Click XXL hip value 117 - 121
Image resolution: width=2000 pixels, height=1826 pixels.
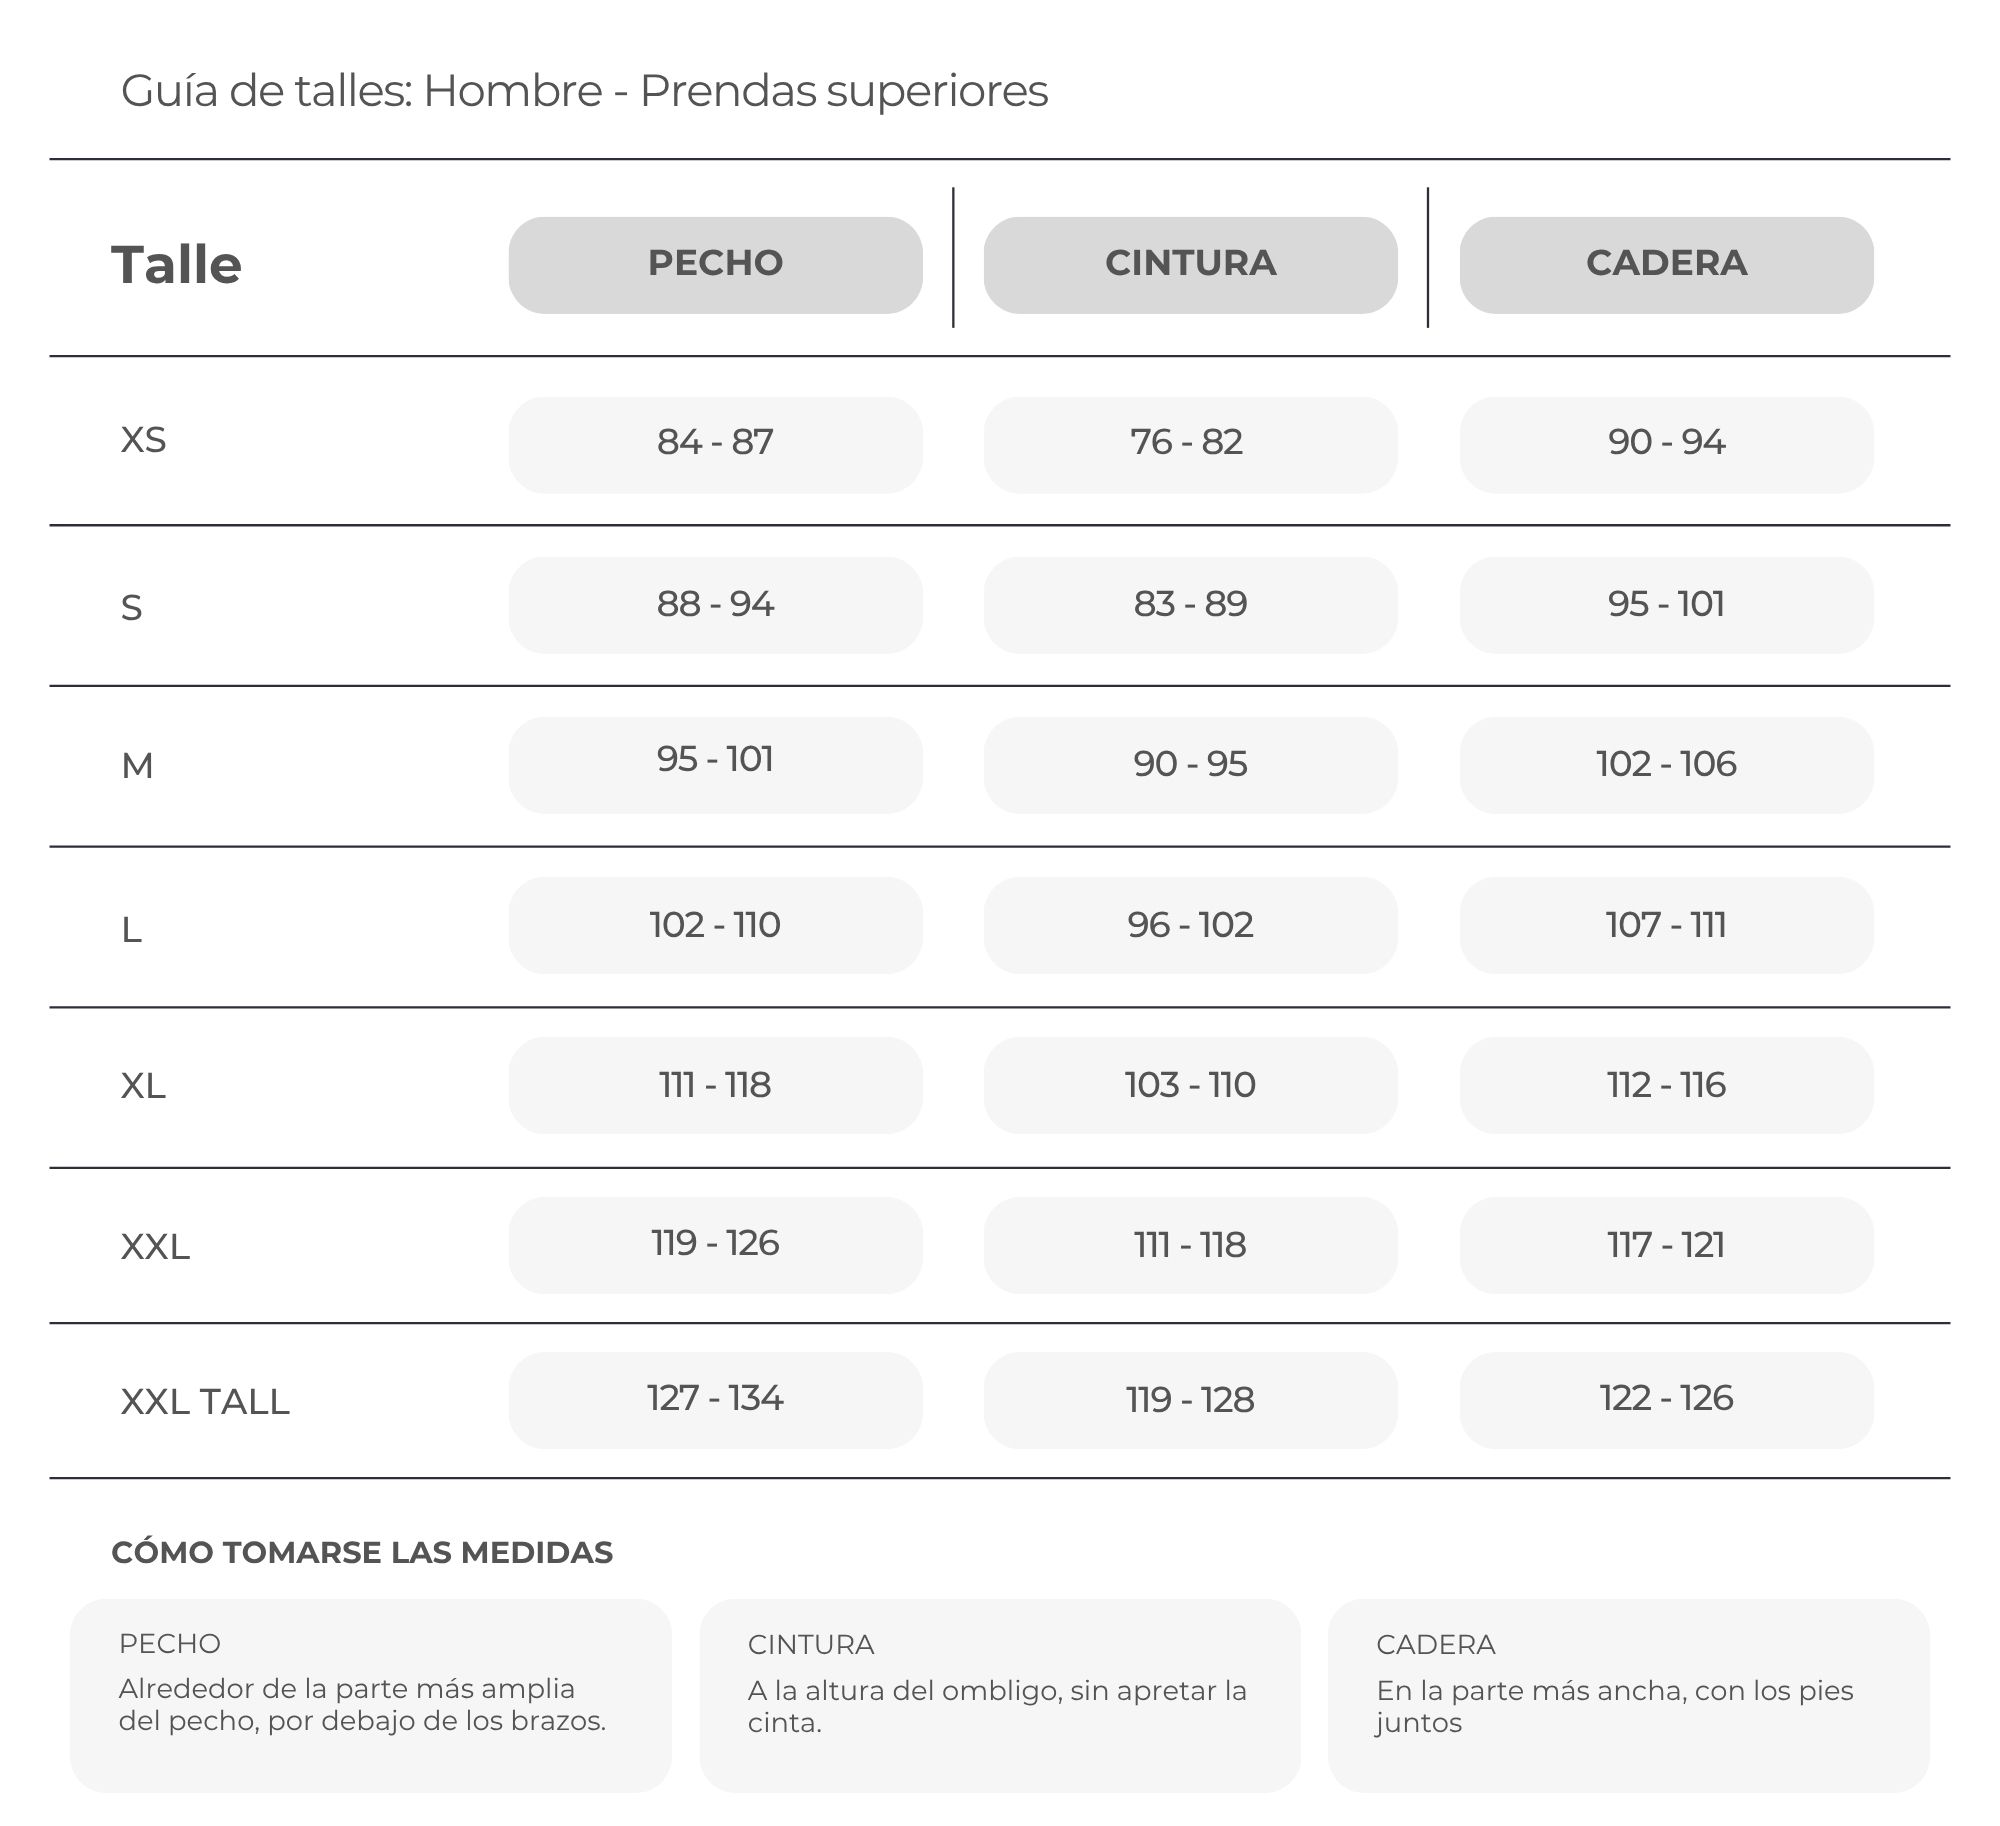[x=1666, y=1245]
